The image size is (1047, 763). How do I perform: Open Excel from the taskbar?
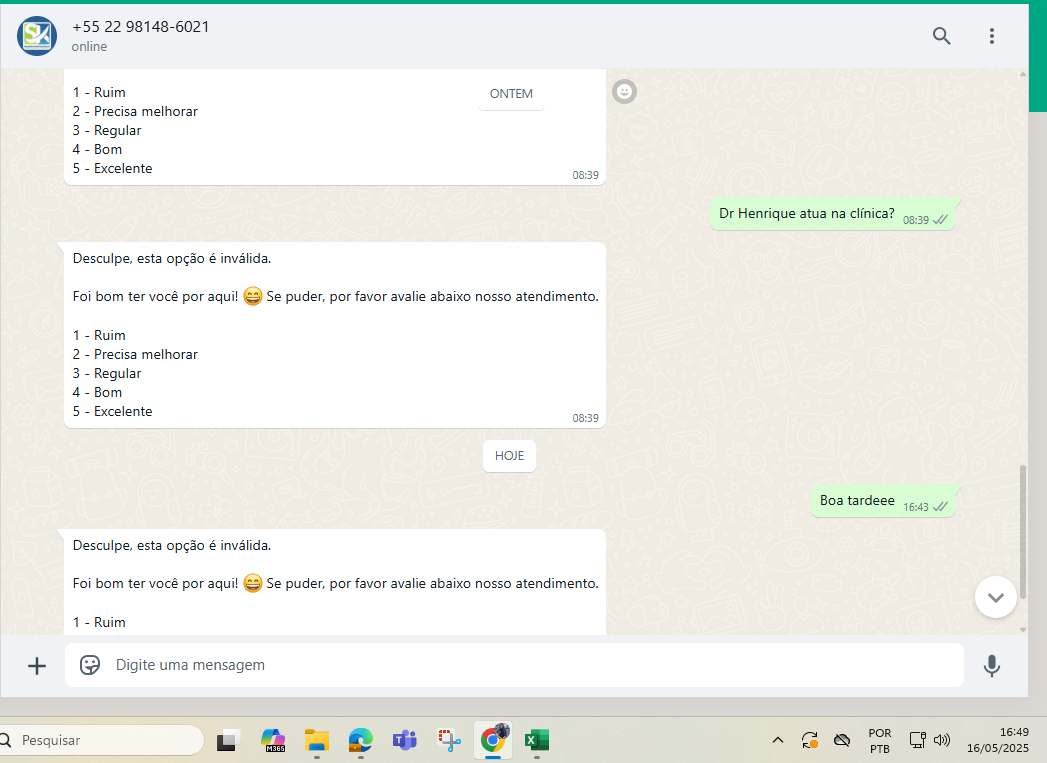coord(537,740)
